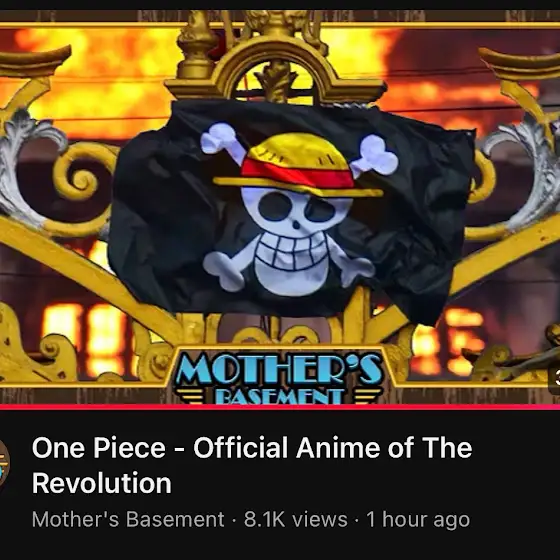Click the Mother's Basement logo in thumbnail
The width and height of the screenshot is (560, 560).
(279, 375)
